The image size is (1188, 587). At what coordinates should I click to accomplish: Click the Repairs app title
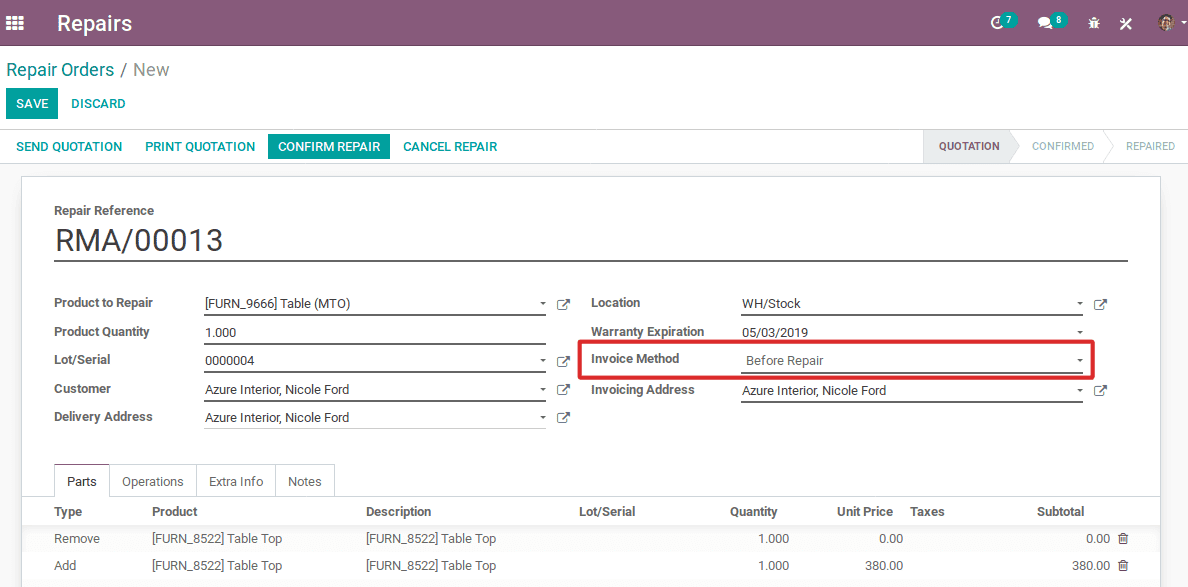pos(95,23)
